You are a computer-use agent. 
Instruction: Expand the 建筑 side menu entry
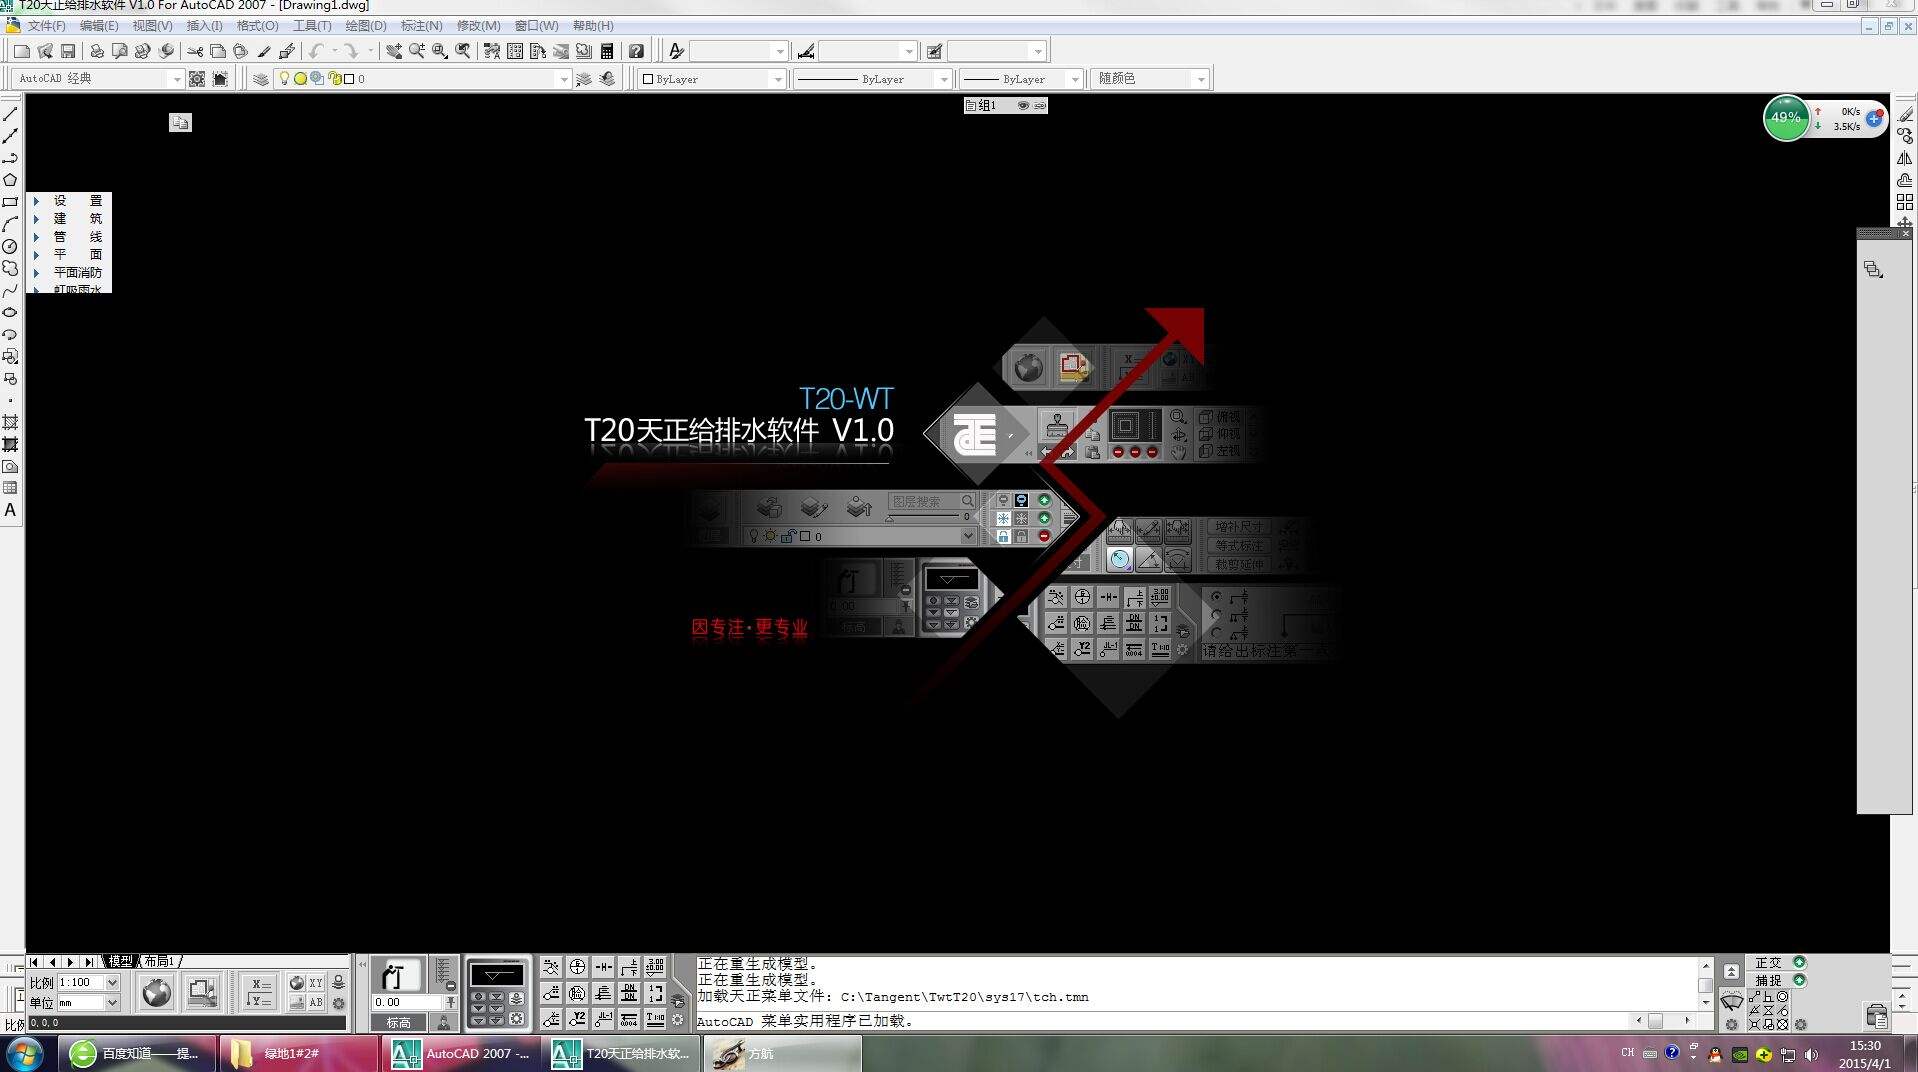click(x=69, y=219)
